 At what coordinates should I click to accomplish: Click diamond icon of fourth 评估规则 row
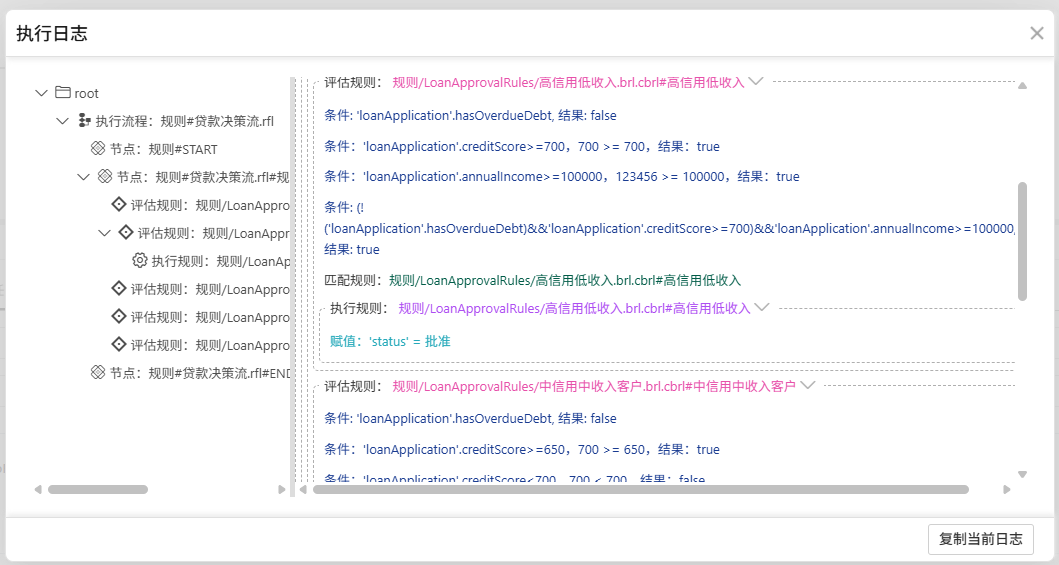click(x=119, y=316)
